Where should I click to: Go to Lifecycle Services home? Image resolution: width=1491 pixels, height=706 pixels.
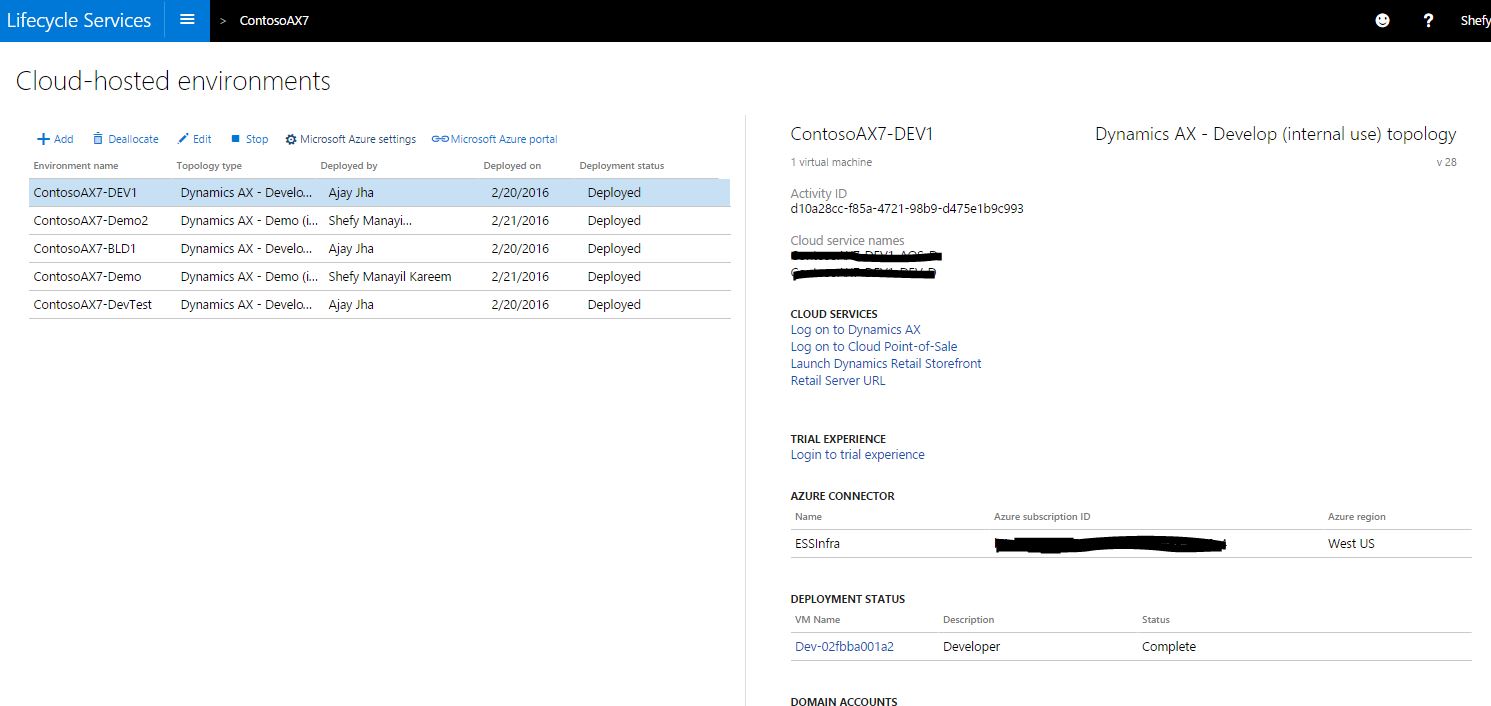pyautogui.click(x=79, y=20)
